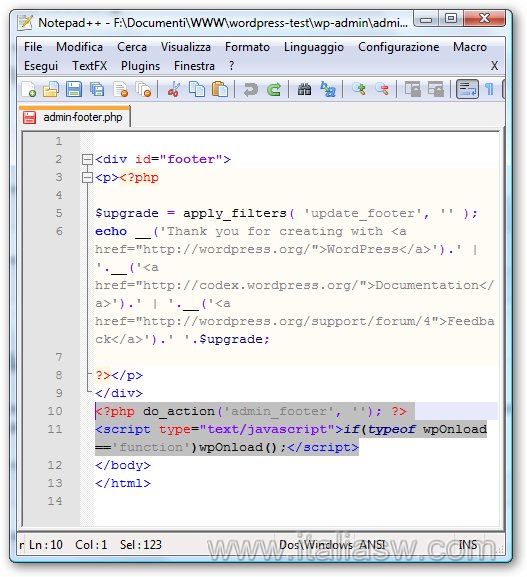Zoom out of the editor

[382, 89]
